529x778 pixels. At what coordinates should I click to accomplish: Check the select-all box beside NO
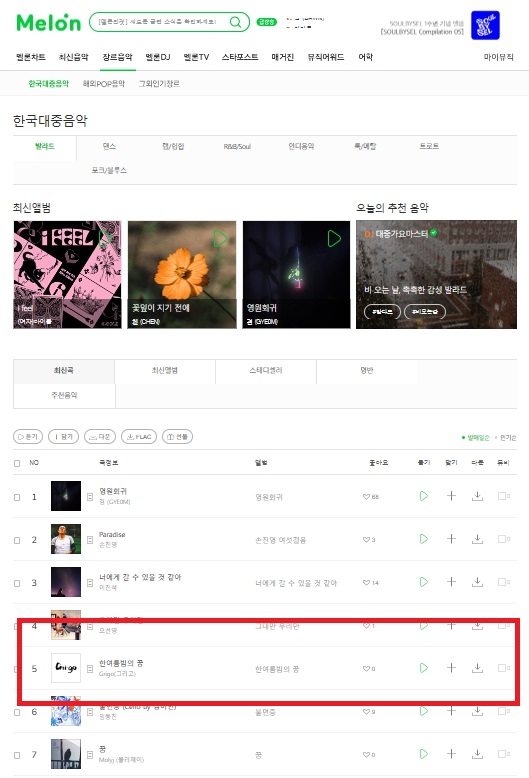point(17,463)
